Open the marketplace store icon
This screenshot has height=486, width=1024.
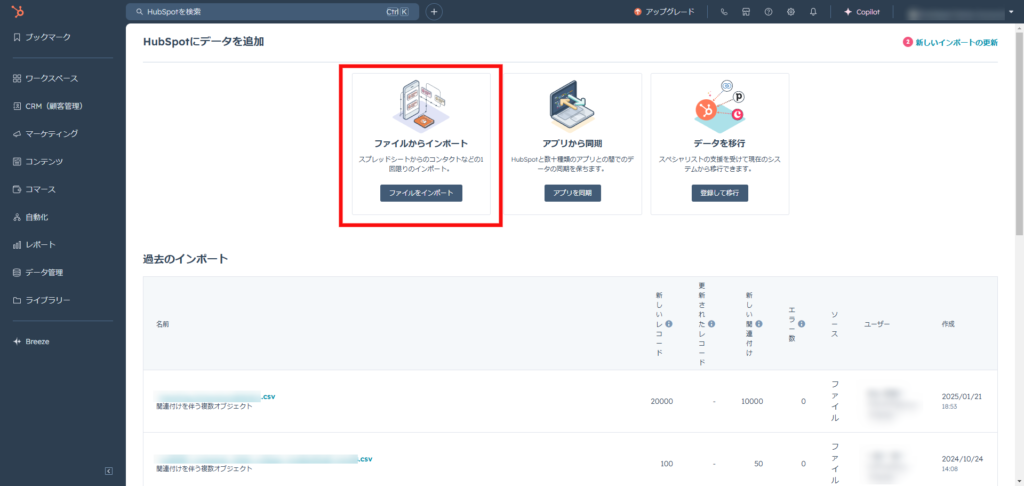[746, 12]
